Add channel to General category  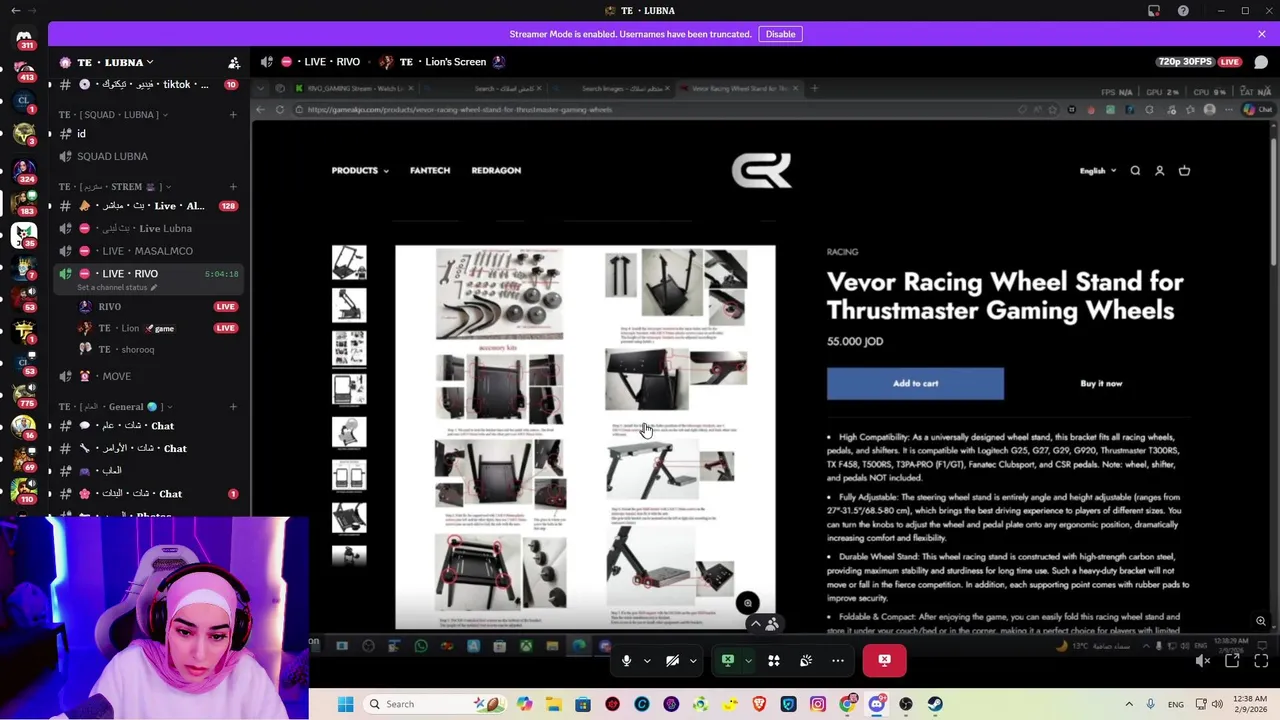click(x=233, y=407)
